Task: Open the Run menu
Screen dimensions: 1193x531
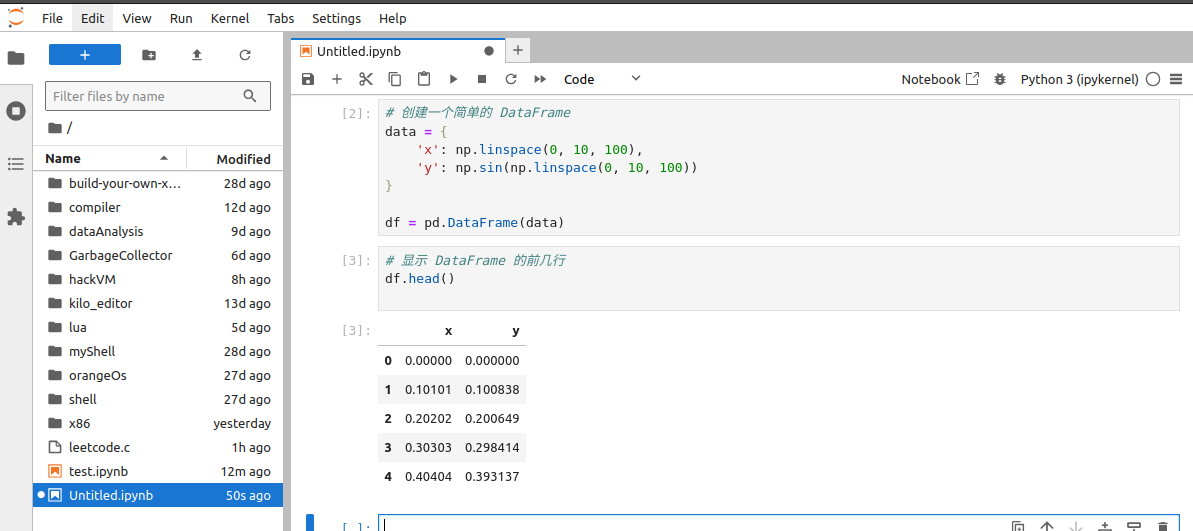Action: 181,18
